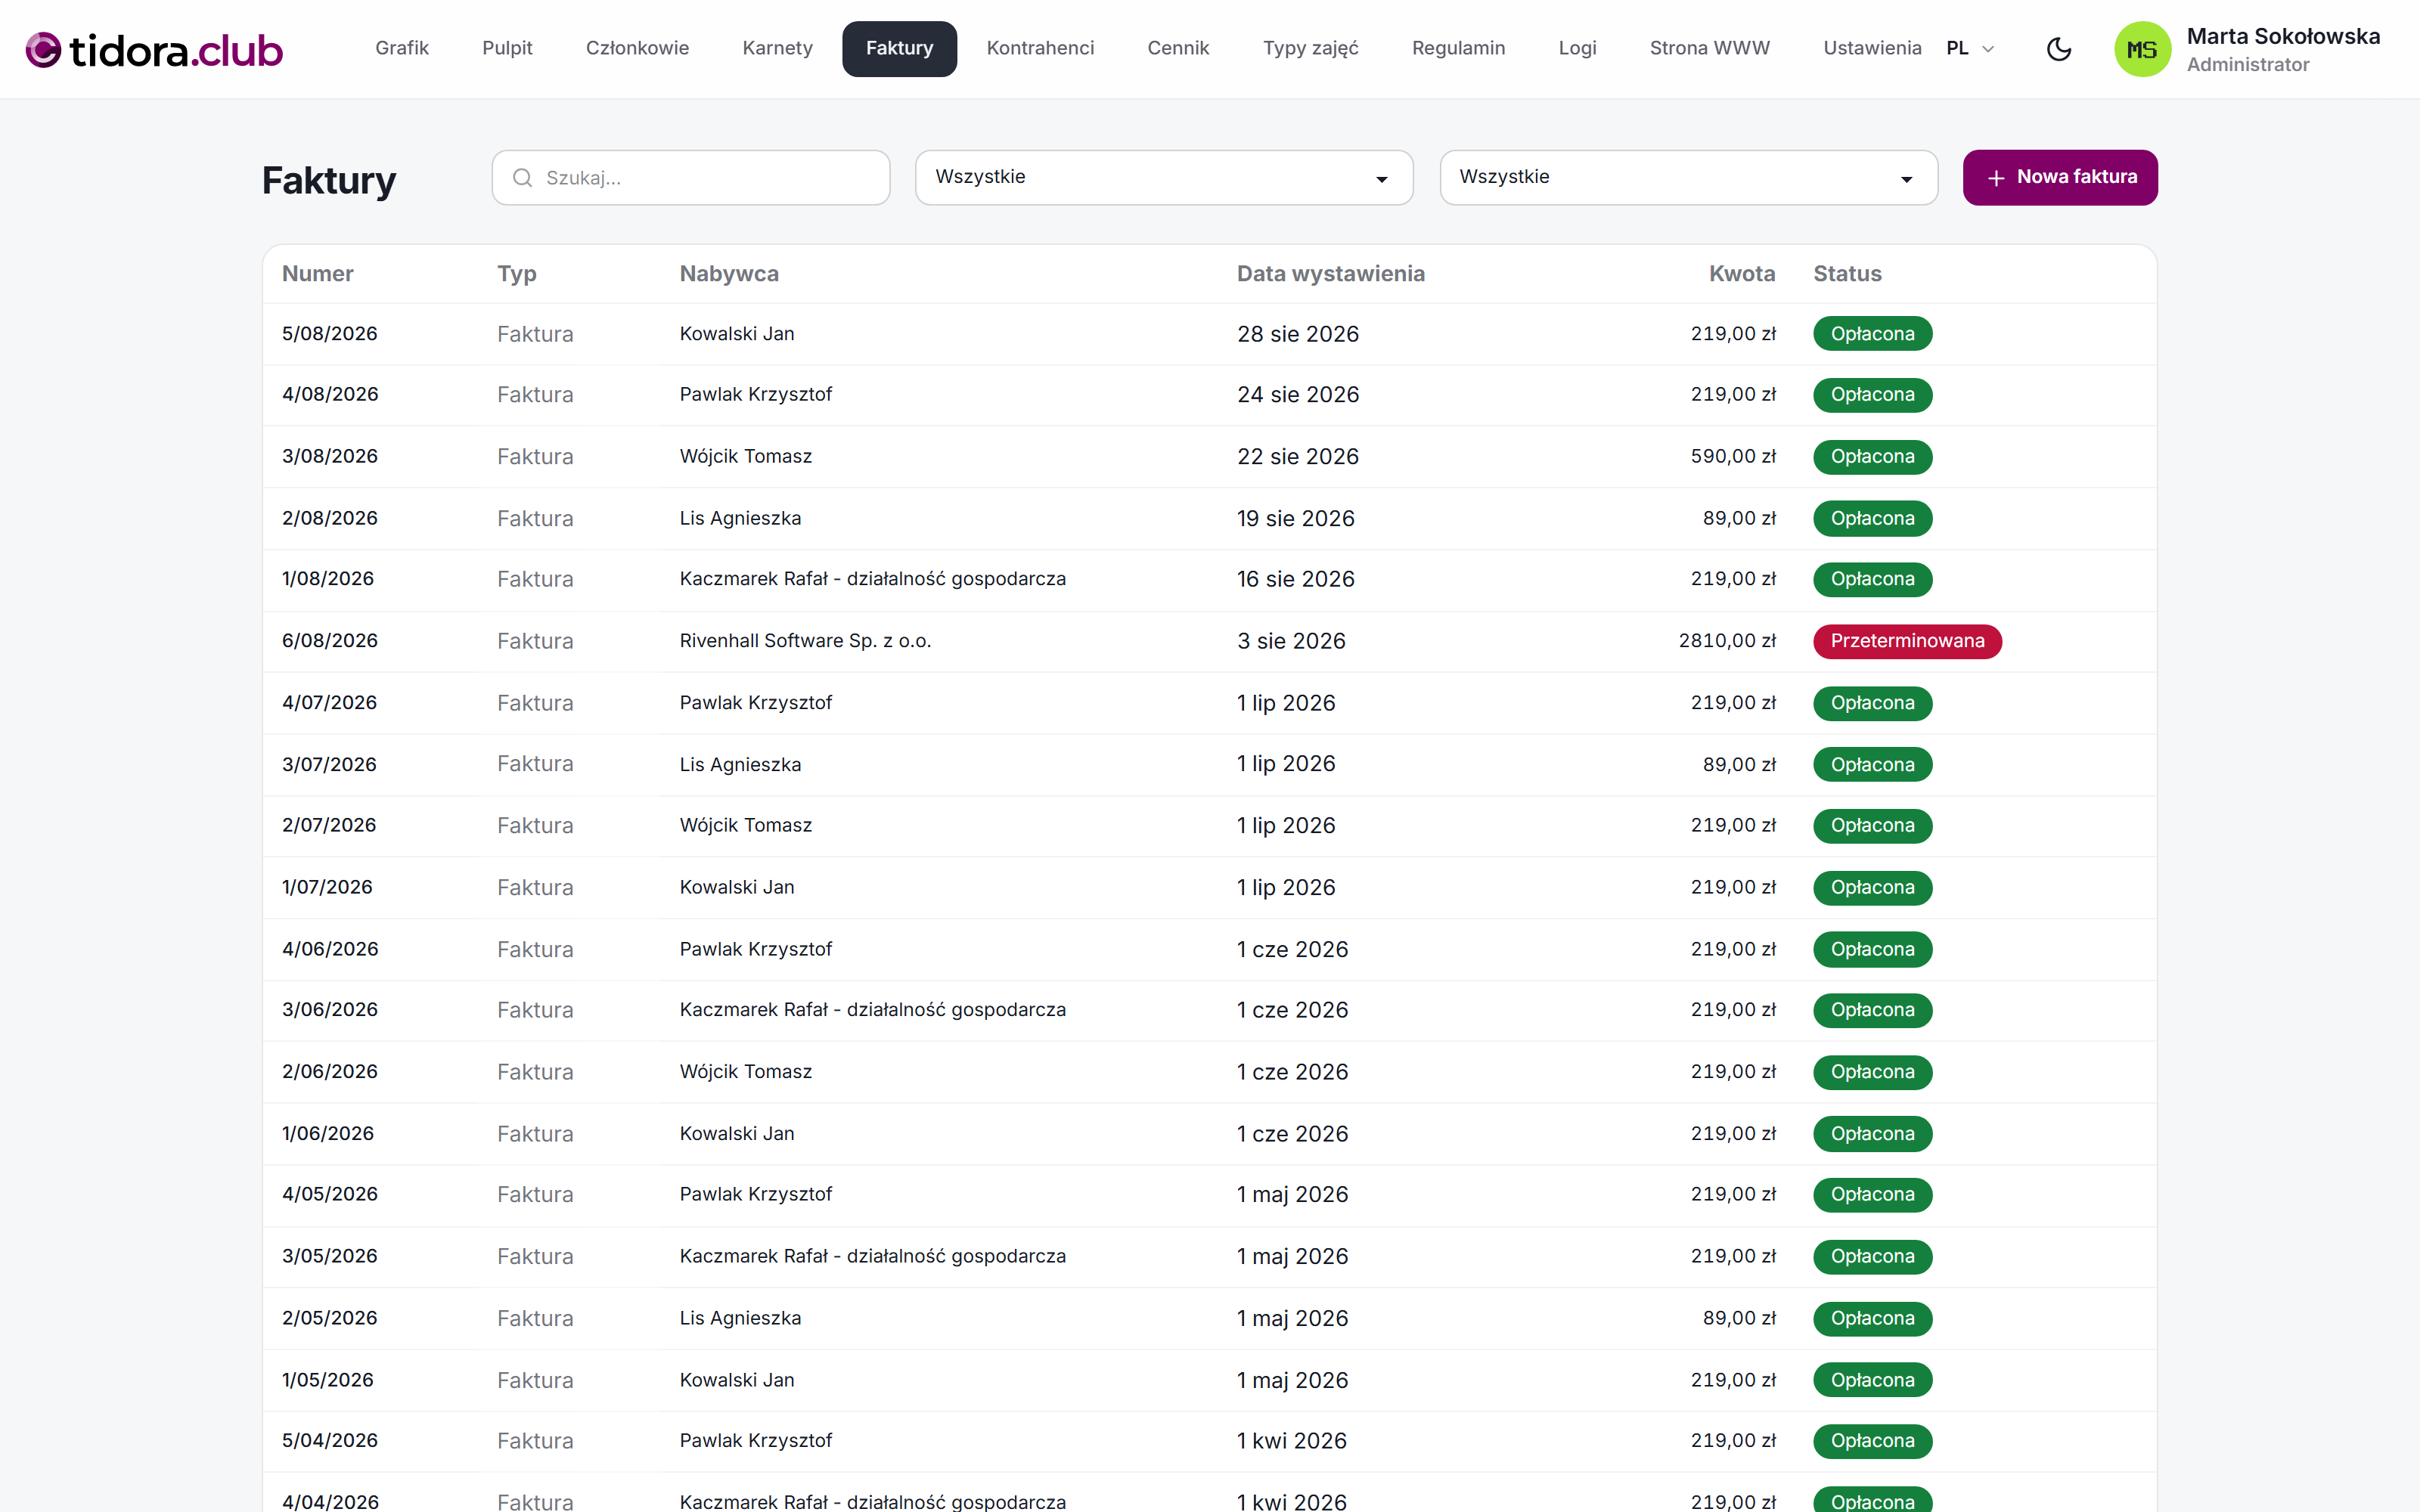
Task: Open invoice 5/08/2026 for Kowalski Jan
Action: [x=1209, y=334]
